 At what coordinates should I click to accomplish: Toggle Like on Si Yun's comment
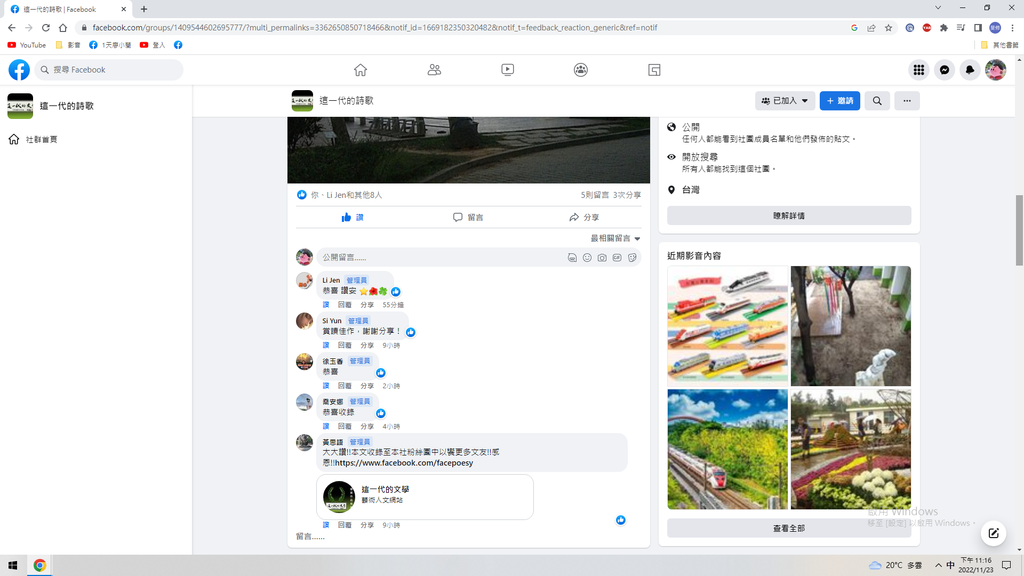326,345
